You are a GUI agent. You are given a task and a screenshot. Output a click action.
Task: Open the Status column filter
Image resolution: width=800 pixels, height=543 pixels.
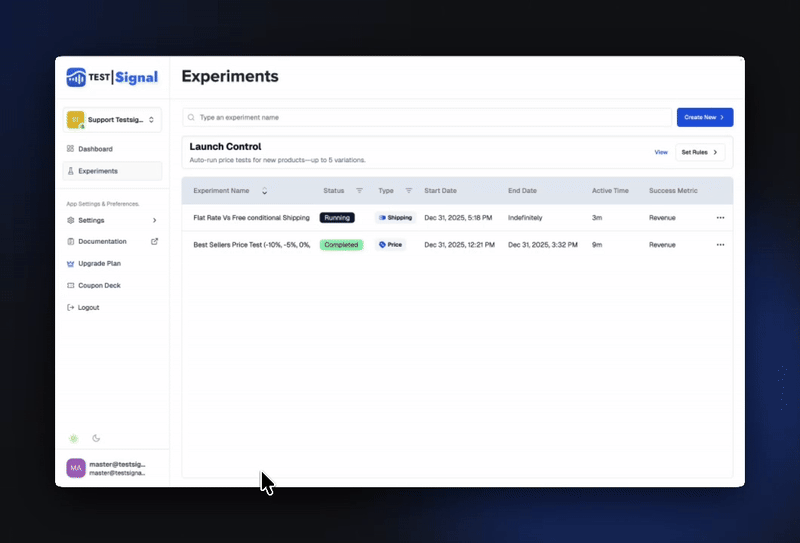[359, 191]
